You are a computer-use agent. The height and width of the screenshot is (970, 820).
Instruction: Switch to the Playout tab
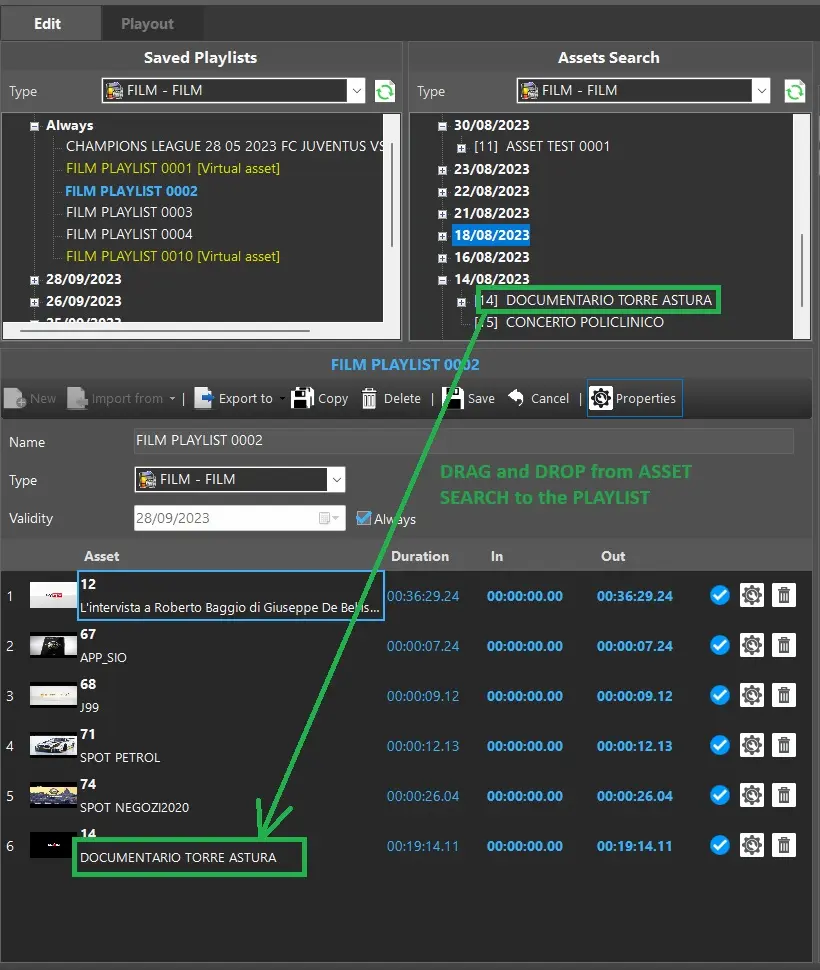tap(147, 24)
